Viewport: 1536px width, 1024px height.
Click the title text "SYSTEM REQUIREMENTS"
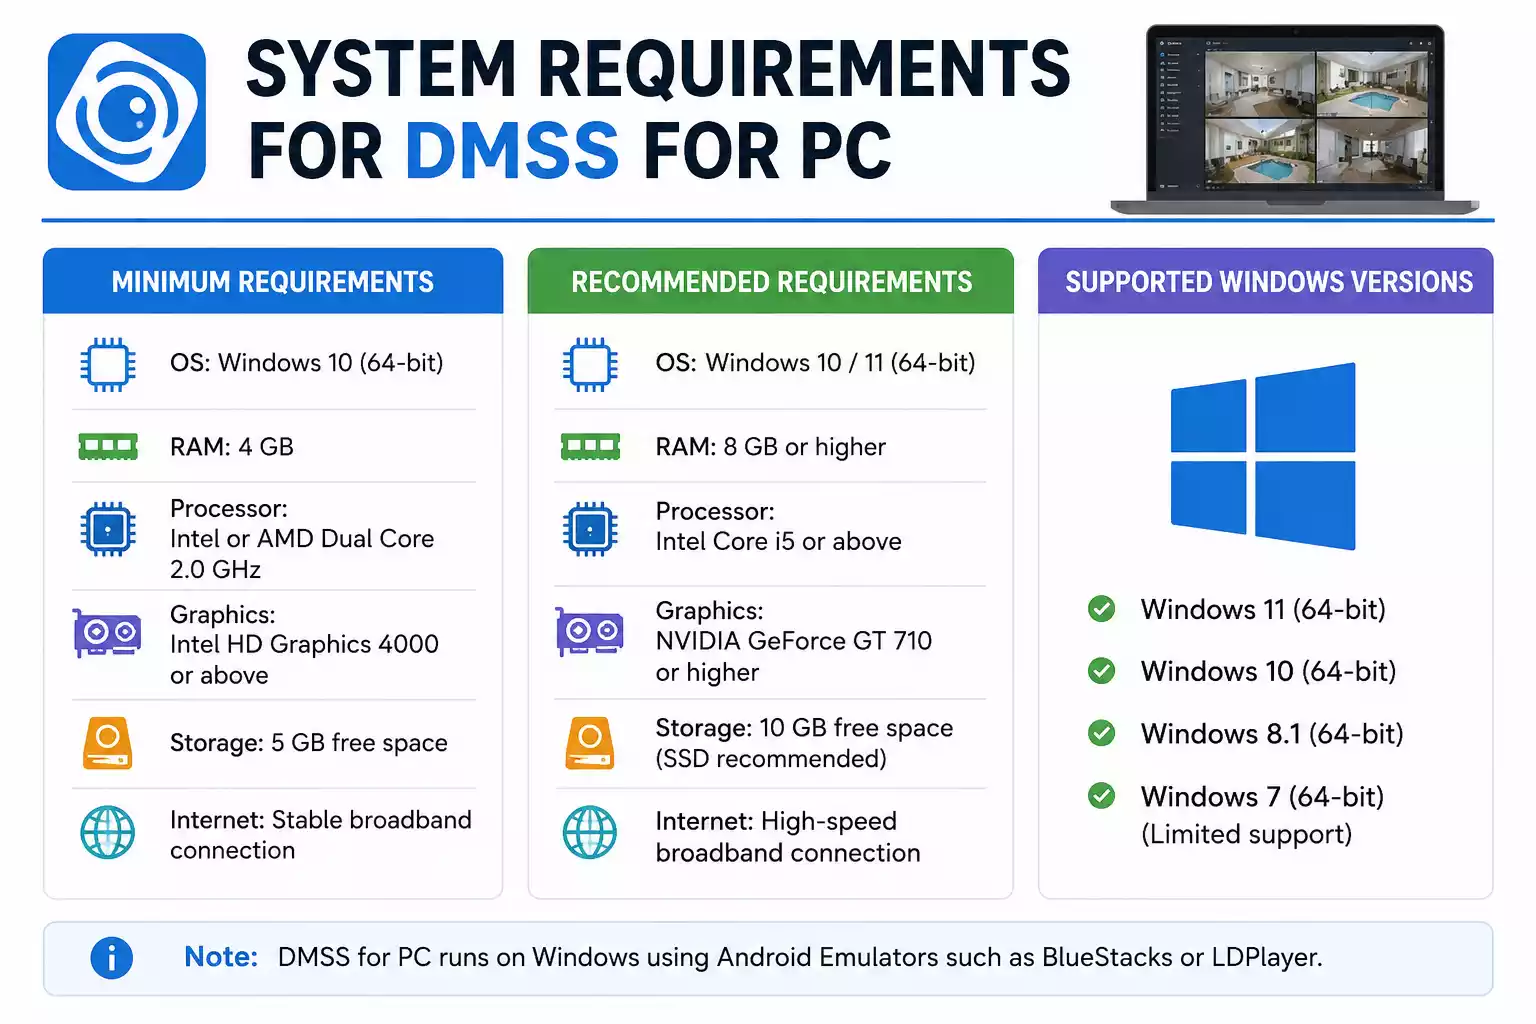658,69
